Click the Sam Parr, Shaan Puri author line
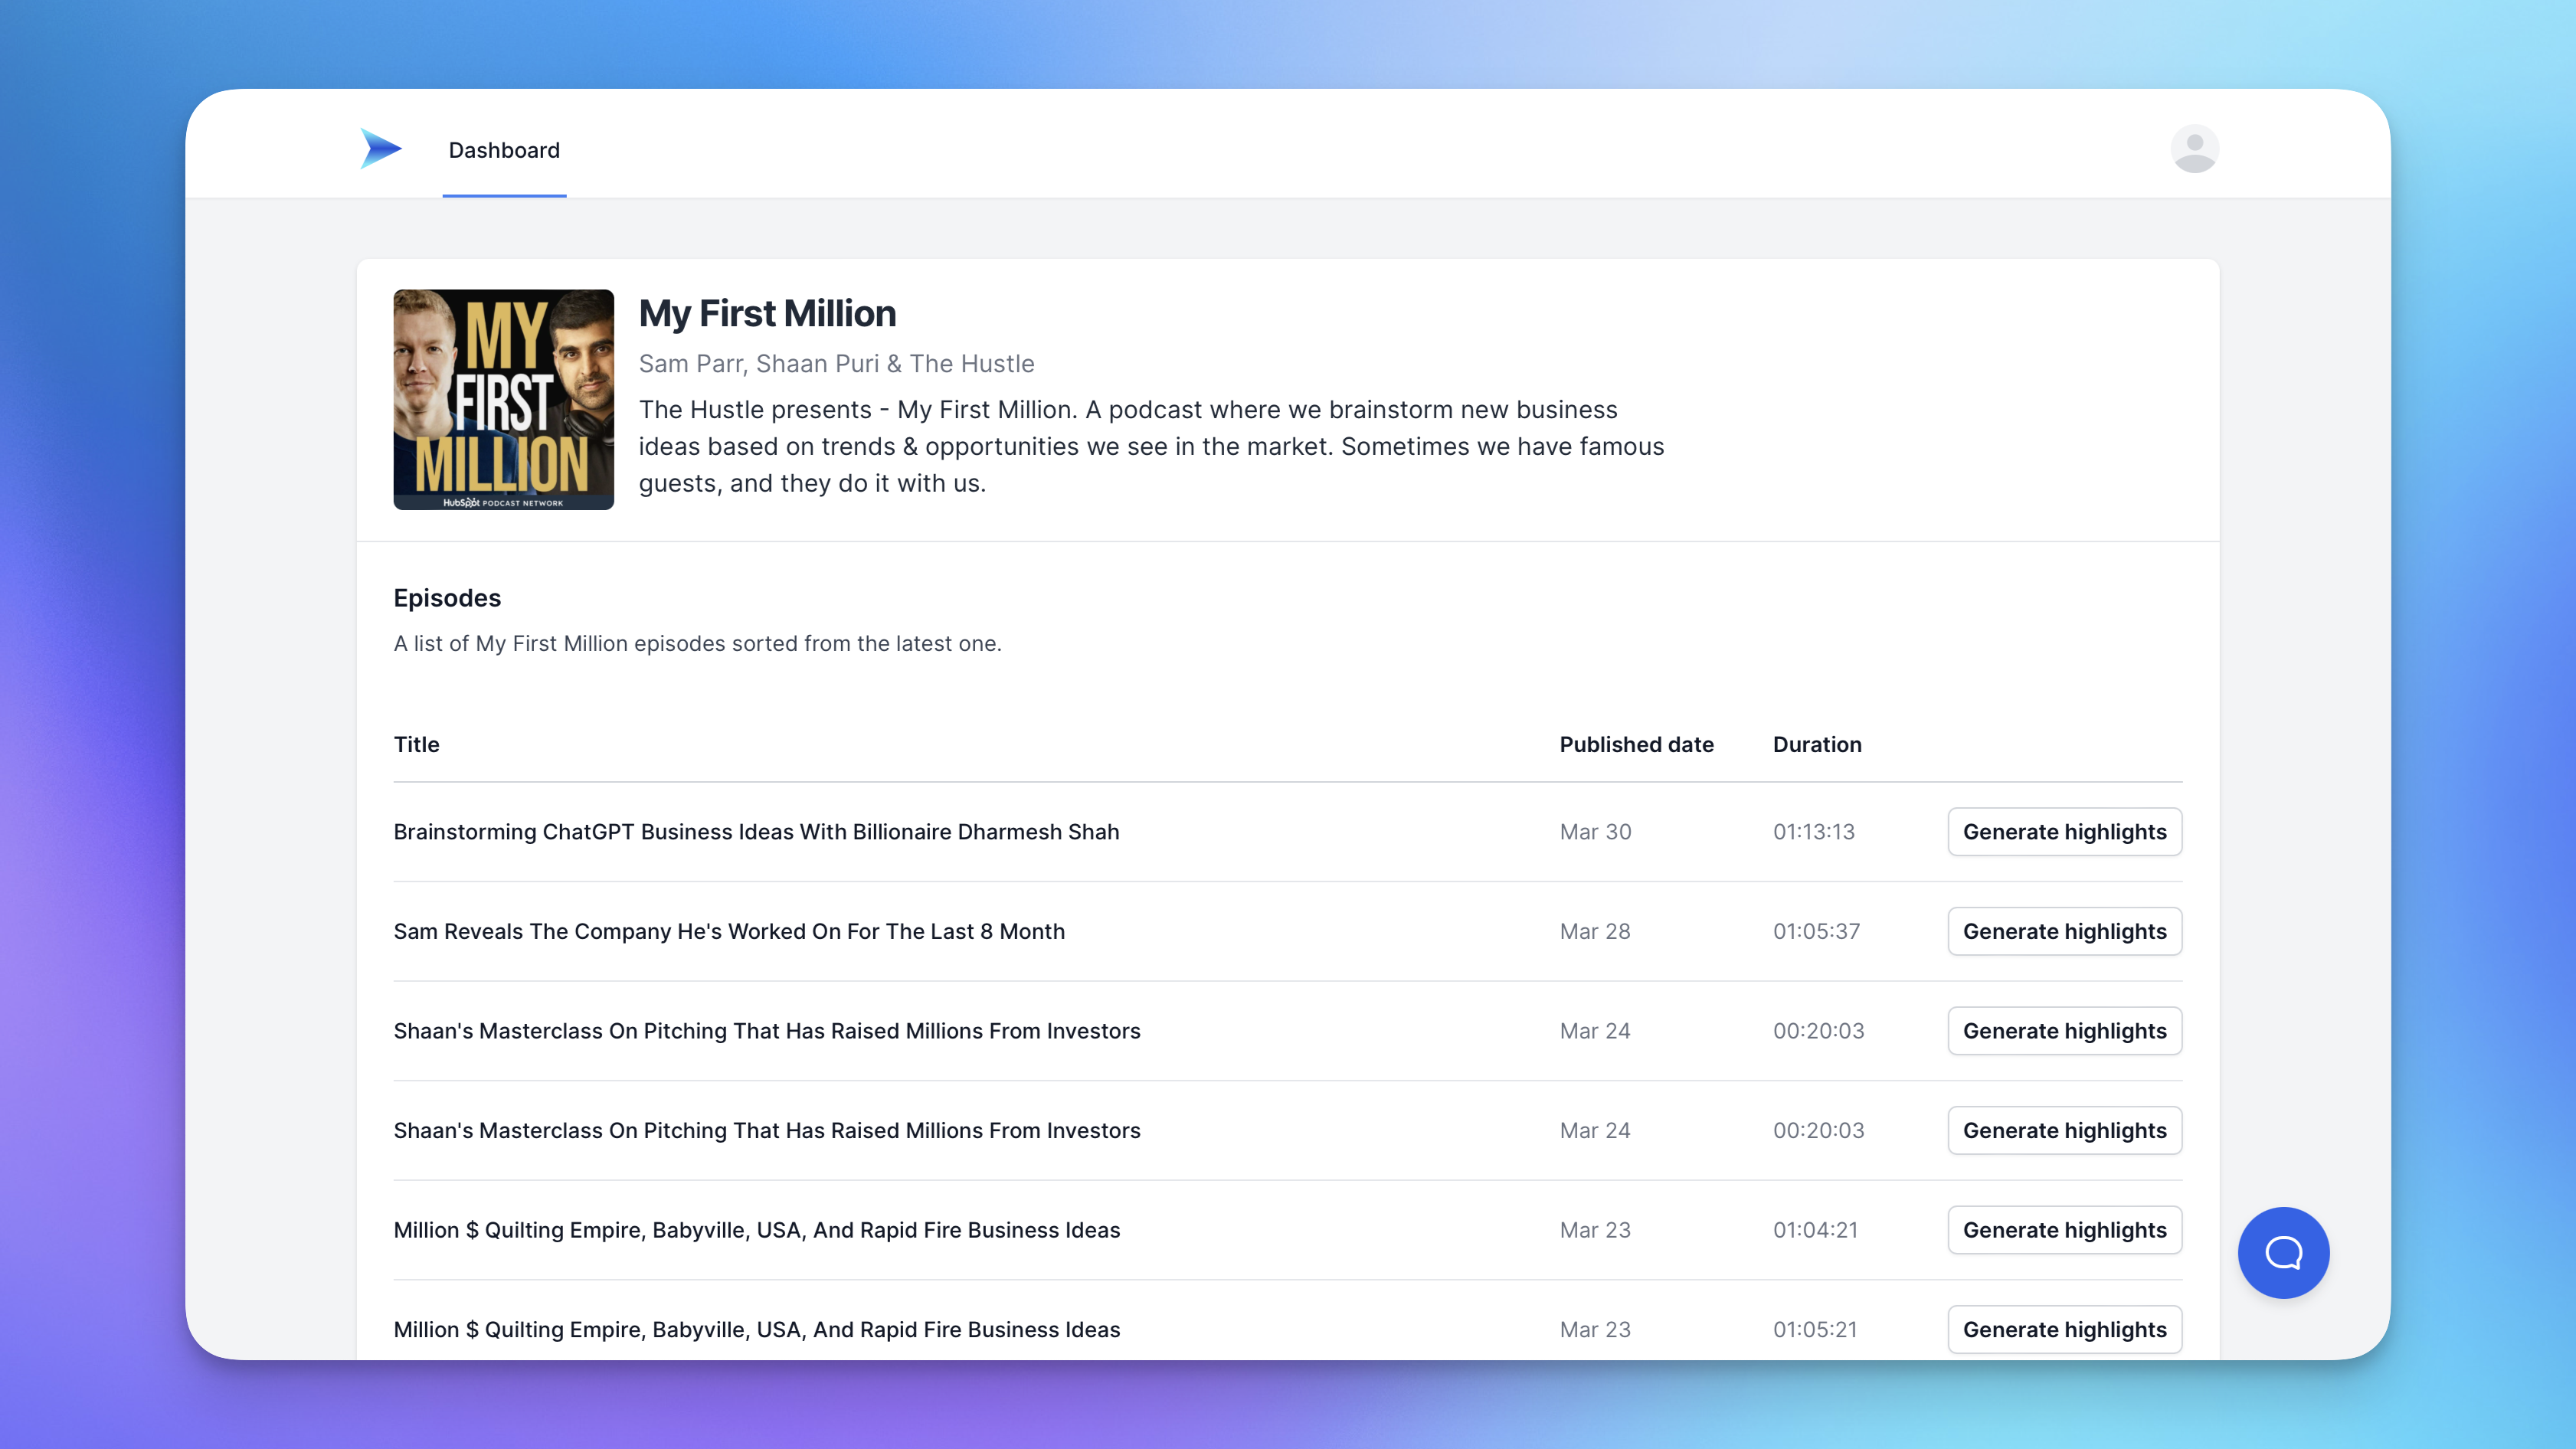 (836, 364)
